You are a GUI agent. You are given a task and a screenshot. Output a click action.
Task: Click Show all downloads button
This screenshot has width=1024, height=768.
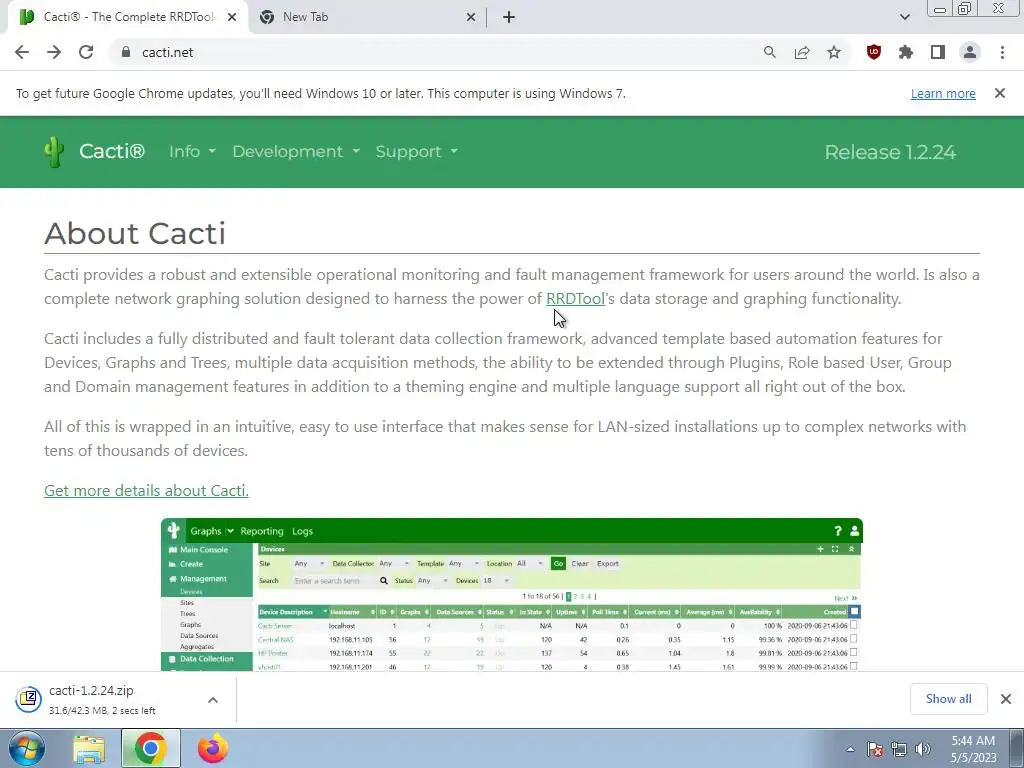pos(948,699)
